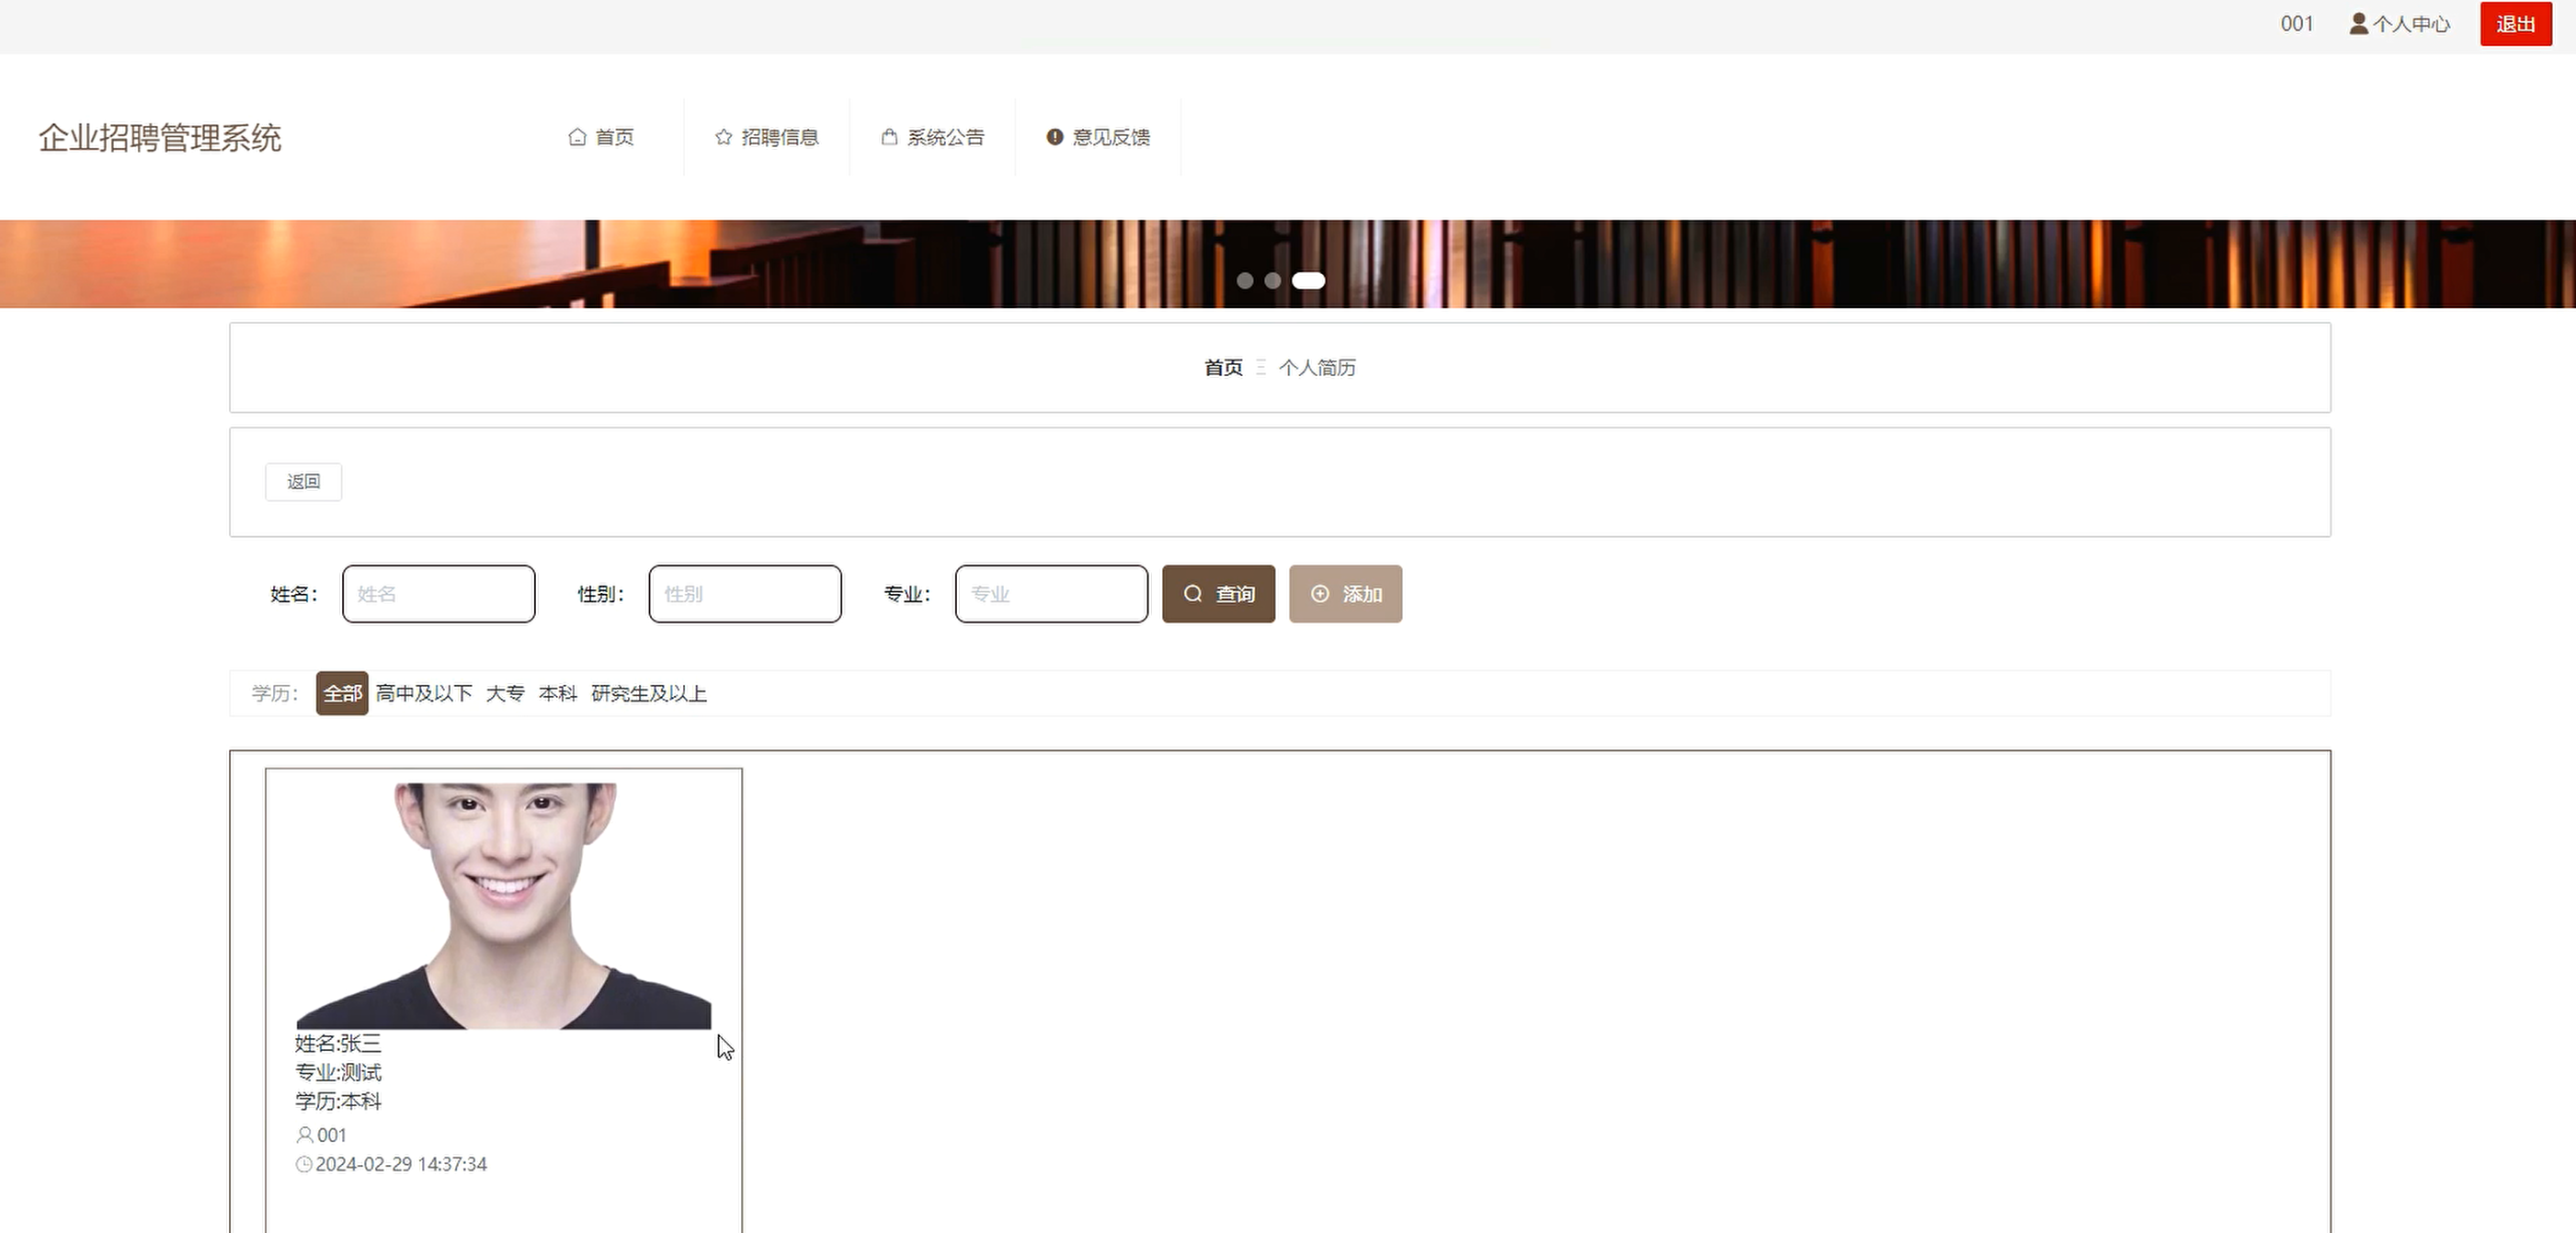Select the first carousel dot
The width and height of the screenshot is (2576, 1233).
[1245, 281]
